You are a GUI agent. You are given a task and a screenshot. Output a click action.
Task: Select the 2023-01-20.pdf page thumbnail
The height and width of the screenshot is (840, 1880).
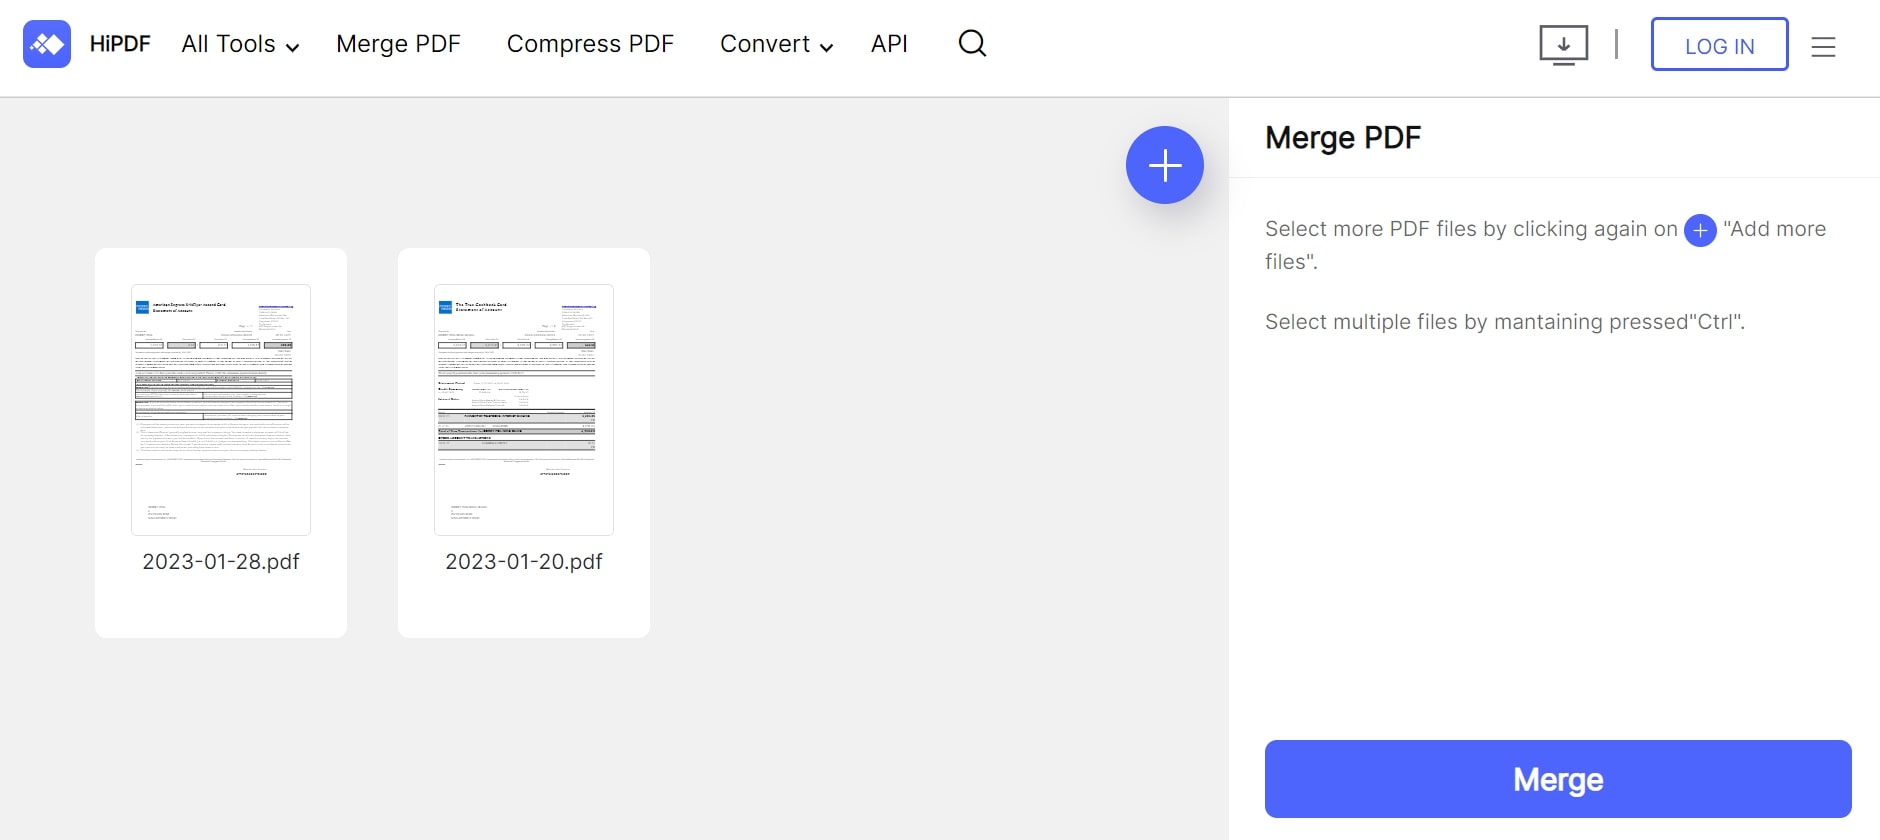(524, 410)
